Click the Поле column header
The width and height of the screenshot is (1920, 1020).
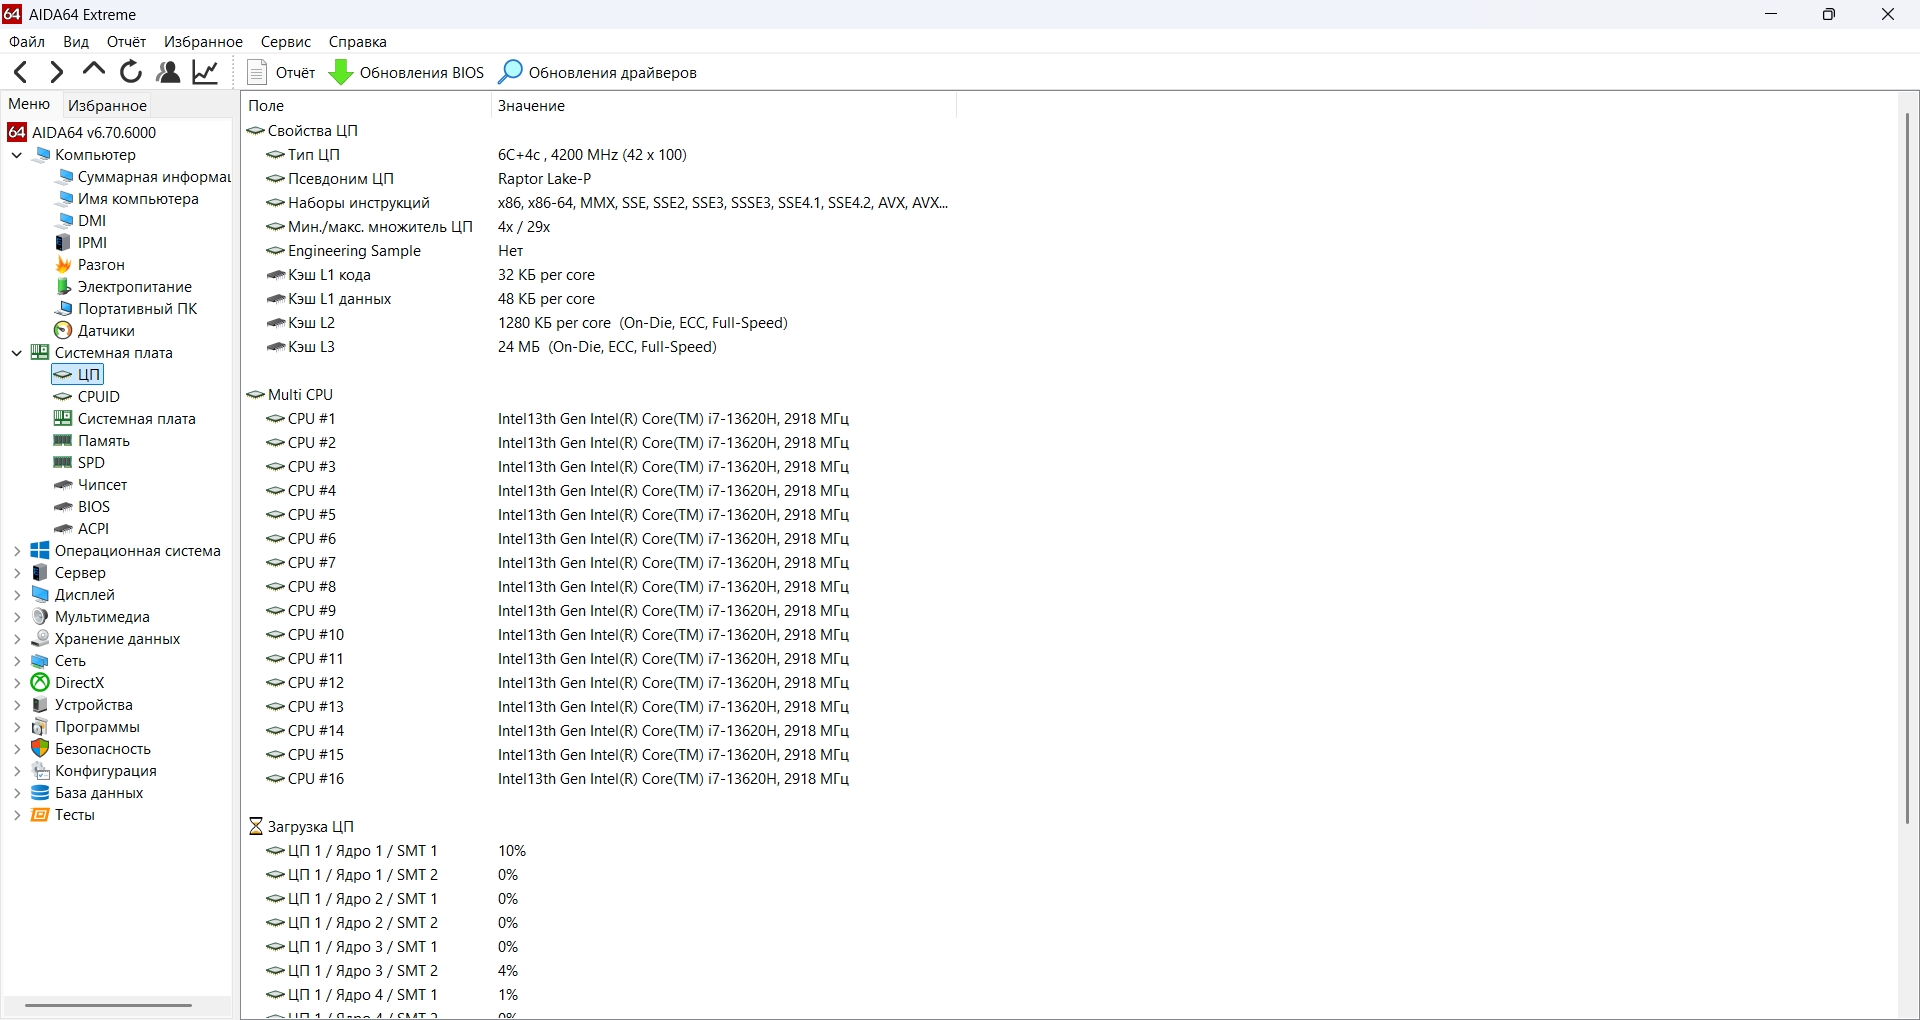(x=366, y=106)
